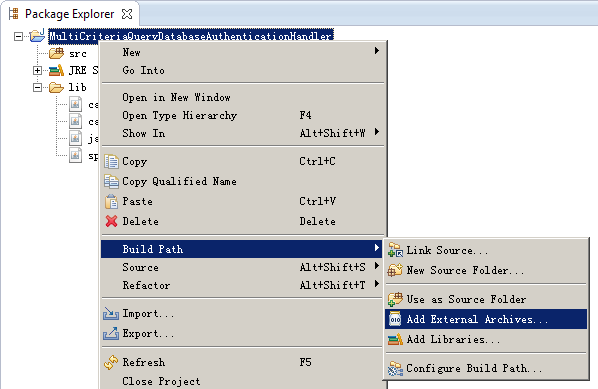Expand the Build Path submenu arrow

coord(377,248)
